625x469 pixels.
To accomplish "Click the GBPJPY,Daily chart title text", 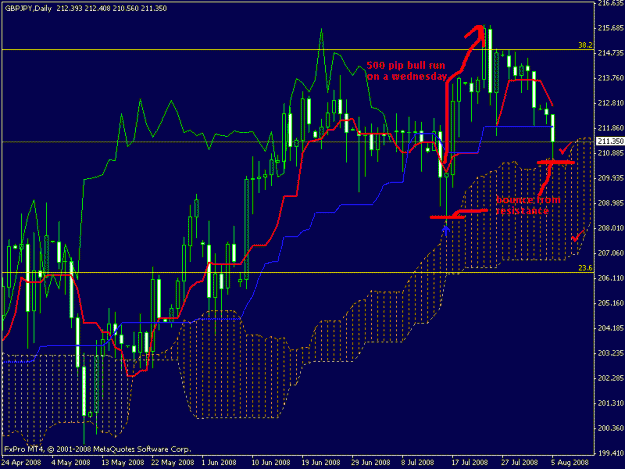I will click(x=28, y=8).
